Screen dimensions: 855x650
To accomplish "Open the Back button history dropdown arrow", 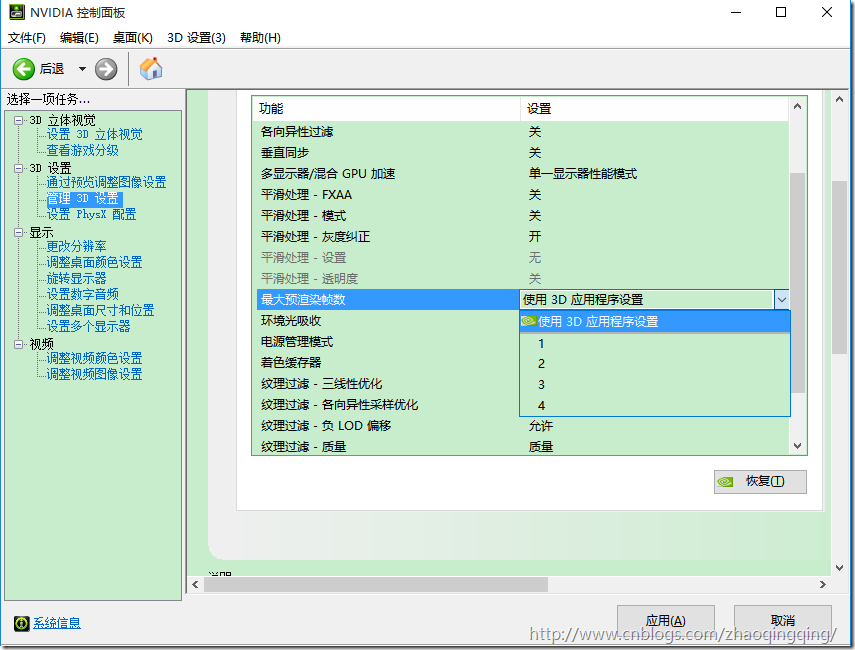I will click(82, 69).
